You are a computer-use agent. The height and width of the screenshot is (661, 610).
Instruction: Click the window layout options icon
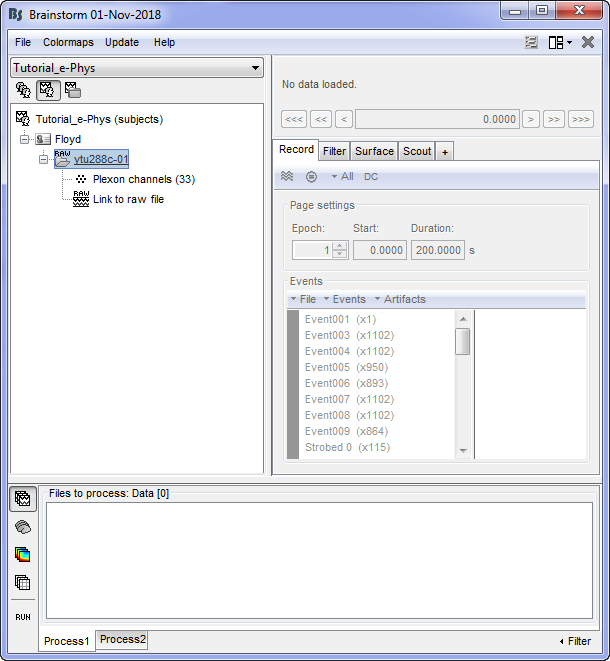tap(559, 42)
